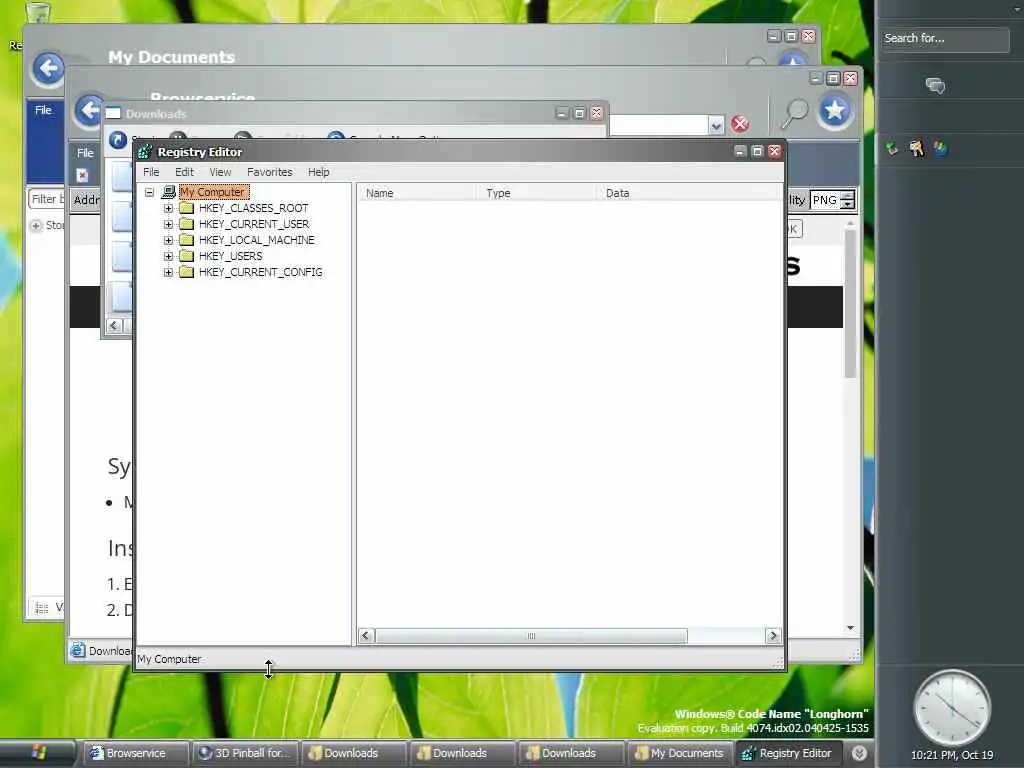Click the Download status icon in Browservice status bar
Image resolution: width=1024 pixels, height=768 pixels.
point(78,650)
